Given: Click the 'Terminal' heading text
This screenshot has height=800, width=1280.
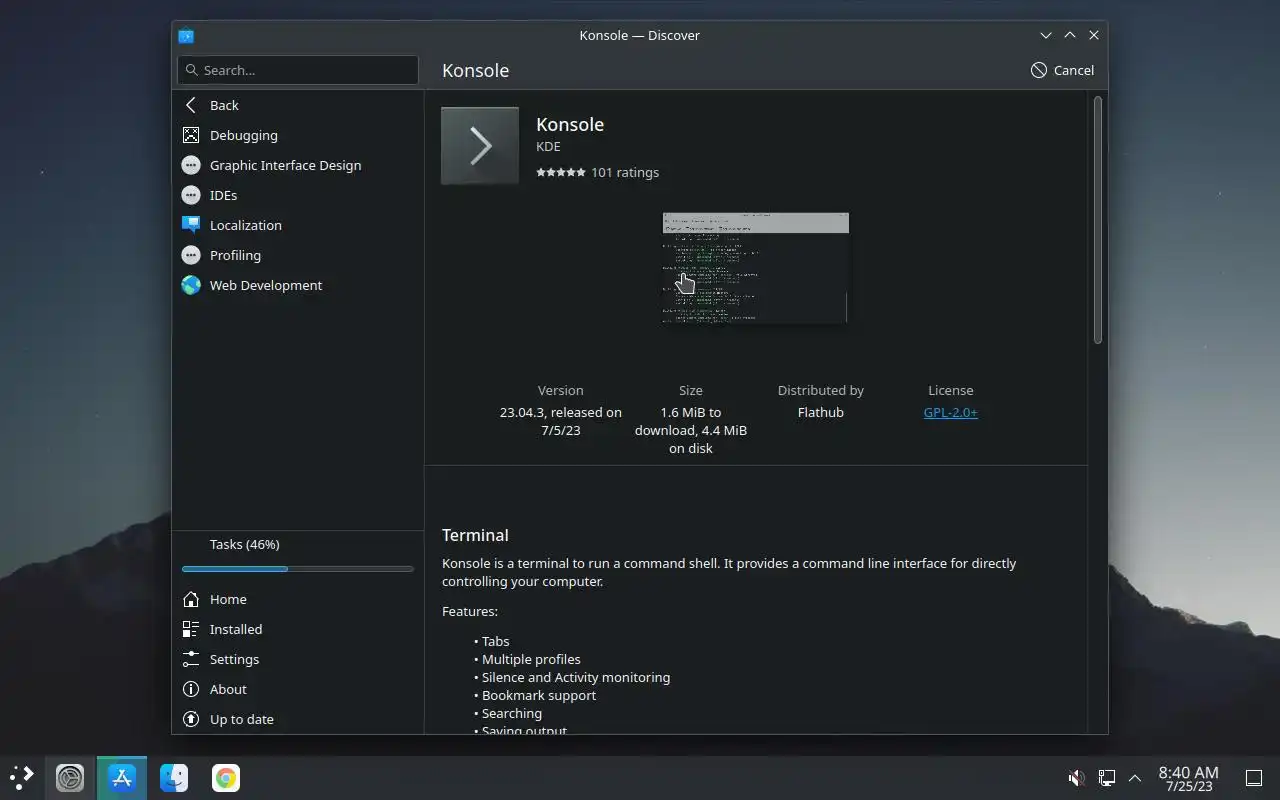Looking at the screenshot, I should tap(475, 535).
